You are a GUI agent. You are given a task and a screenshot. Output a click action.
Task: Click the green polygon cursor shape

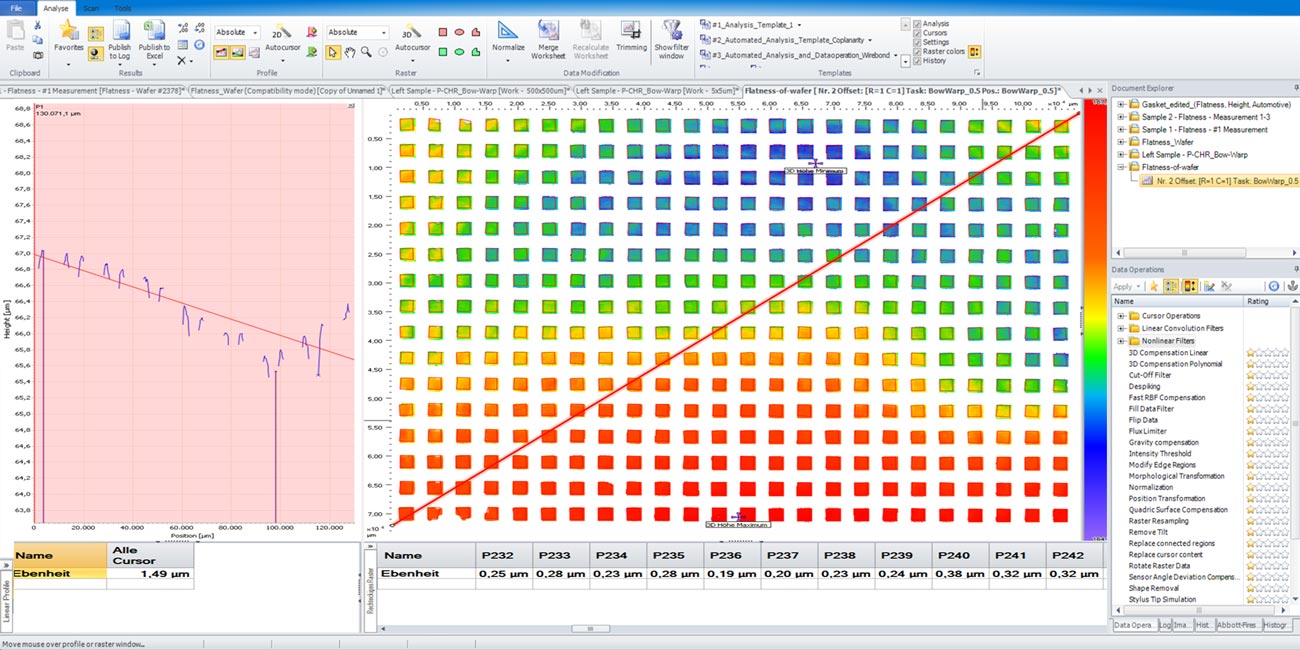pyautogui.click(x=476, y=52)
